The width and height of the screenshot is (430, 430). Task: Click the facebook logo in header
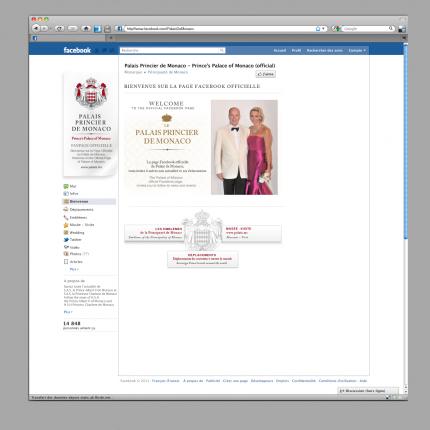pyautogui.click(x=77, y=50)
